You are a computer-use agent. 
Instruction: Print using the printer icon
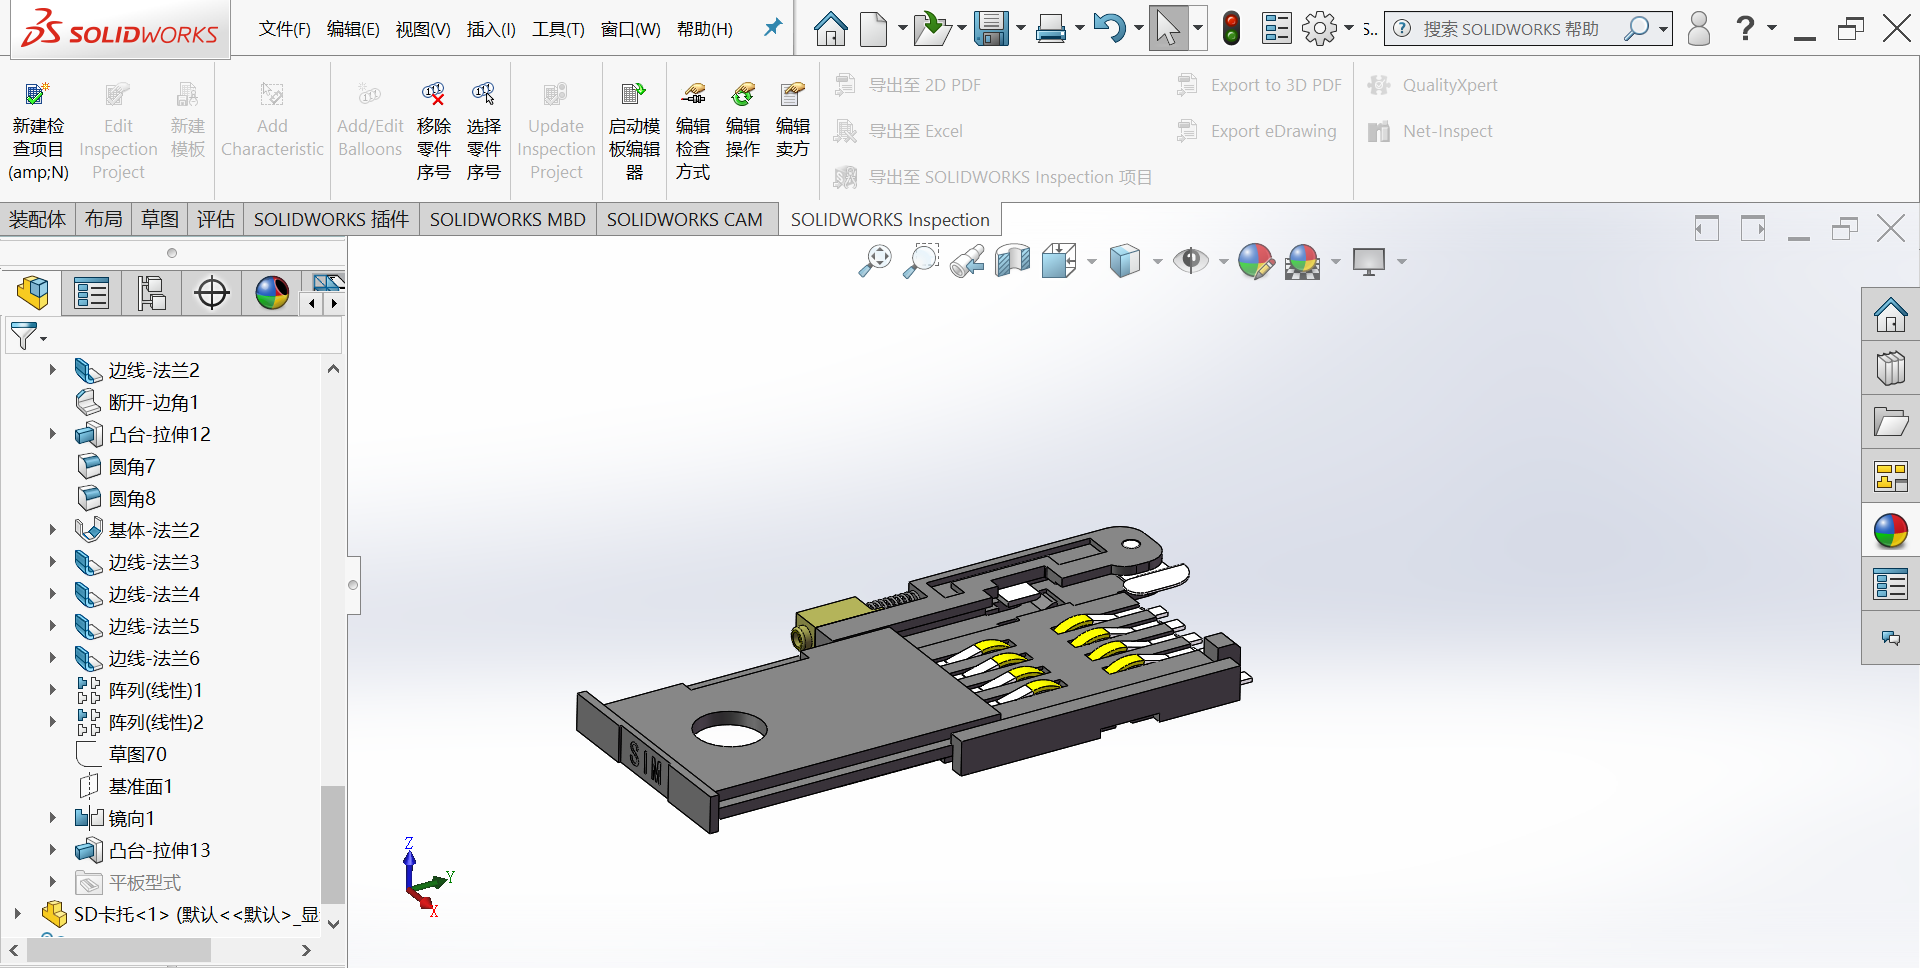click(x=1051, y=29)
